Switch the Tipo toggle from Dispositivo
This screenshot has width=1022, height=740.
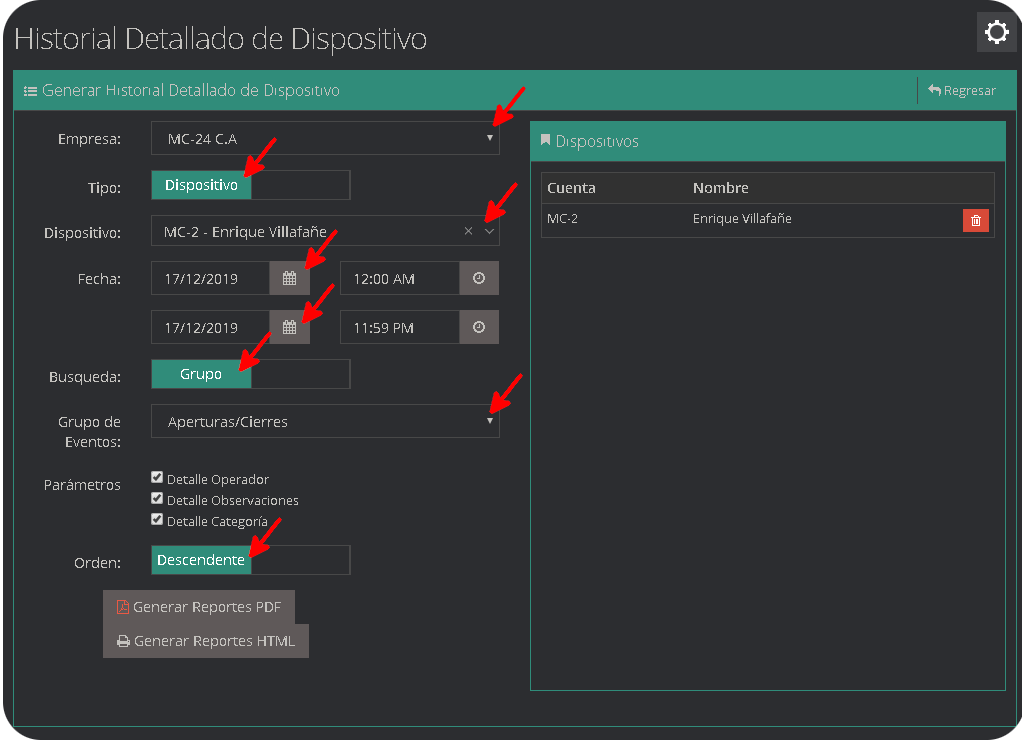[200, 185]
